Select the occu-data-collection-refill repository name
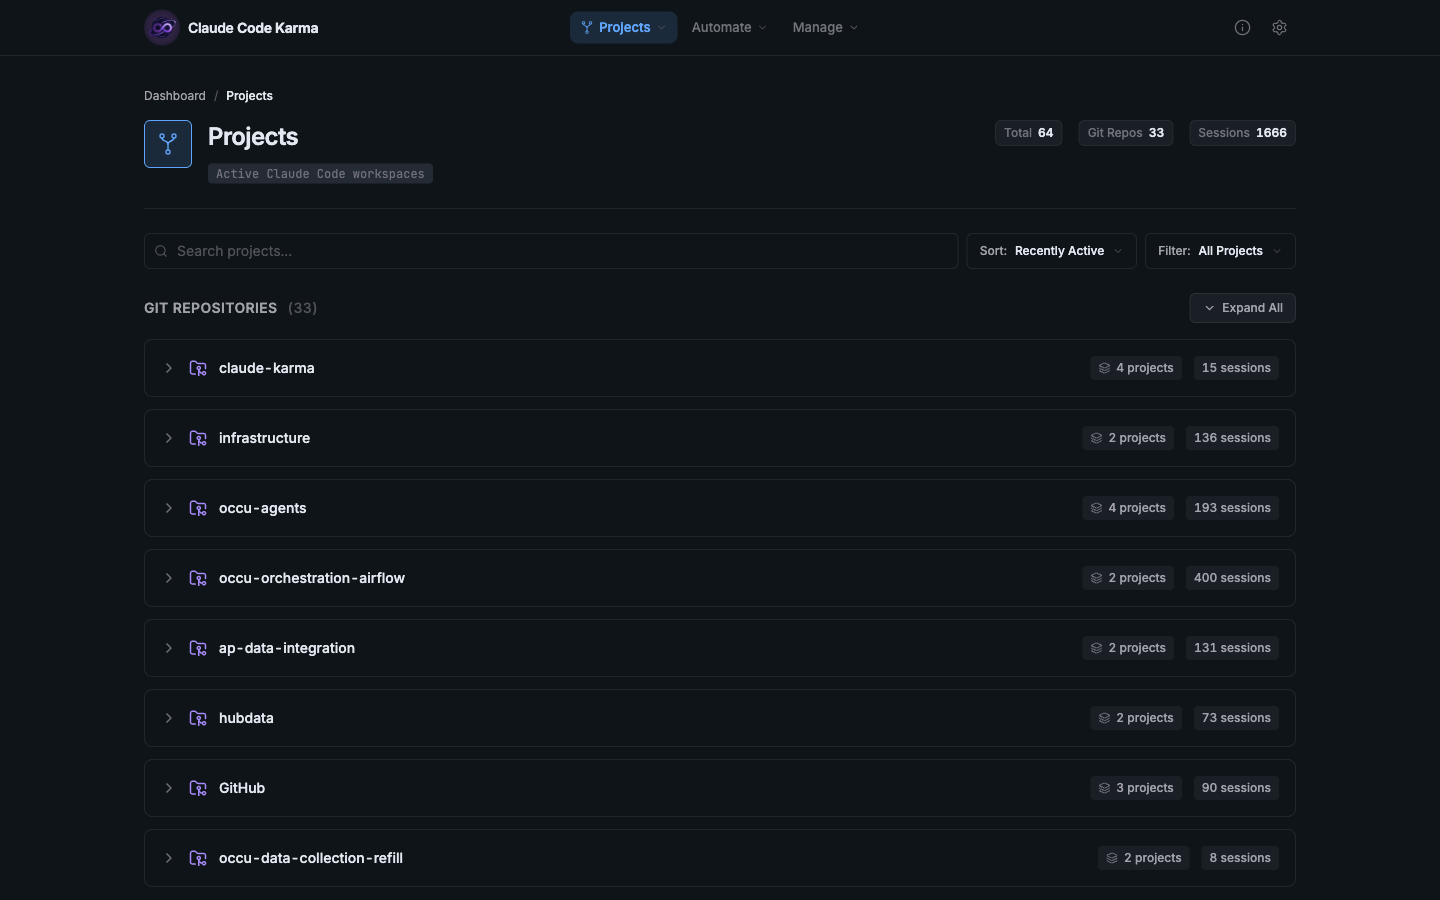Viewport: 1440px width, 900px height. point(311,858)
